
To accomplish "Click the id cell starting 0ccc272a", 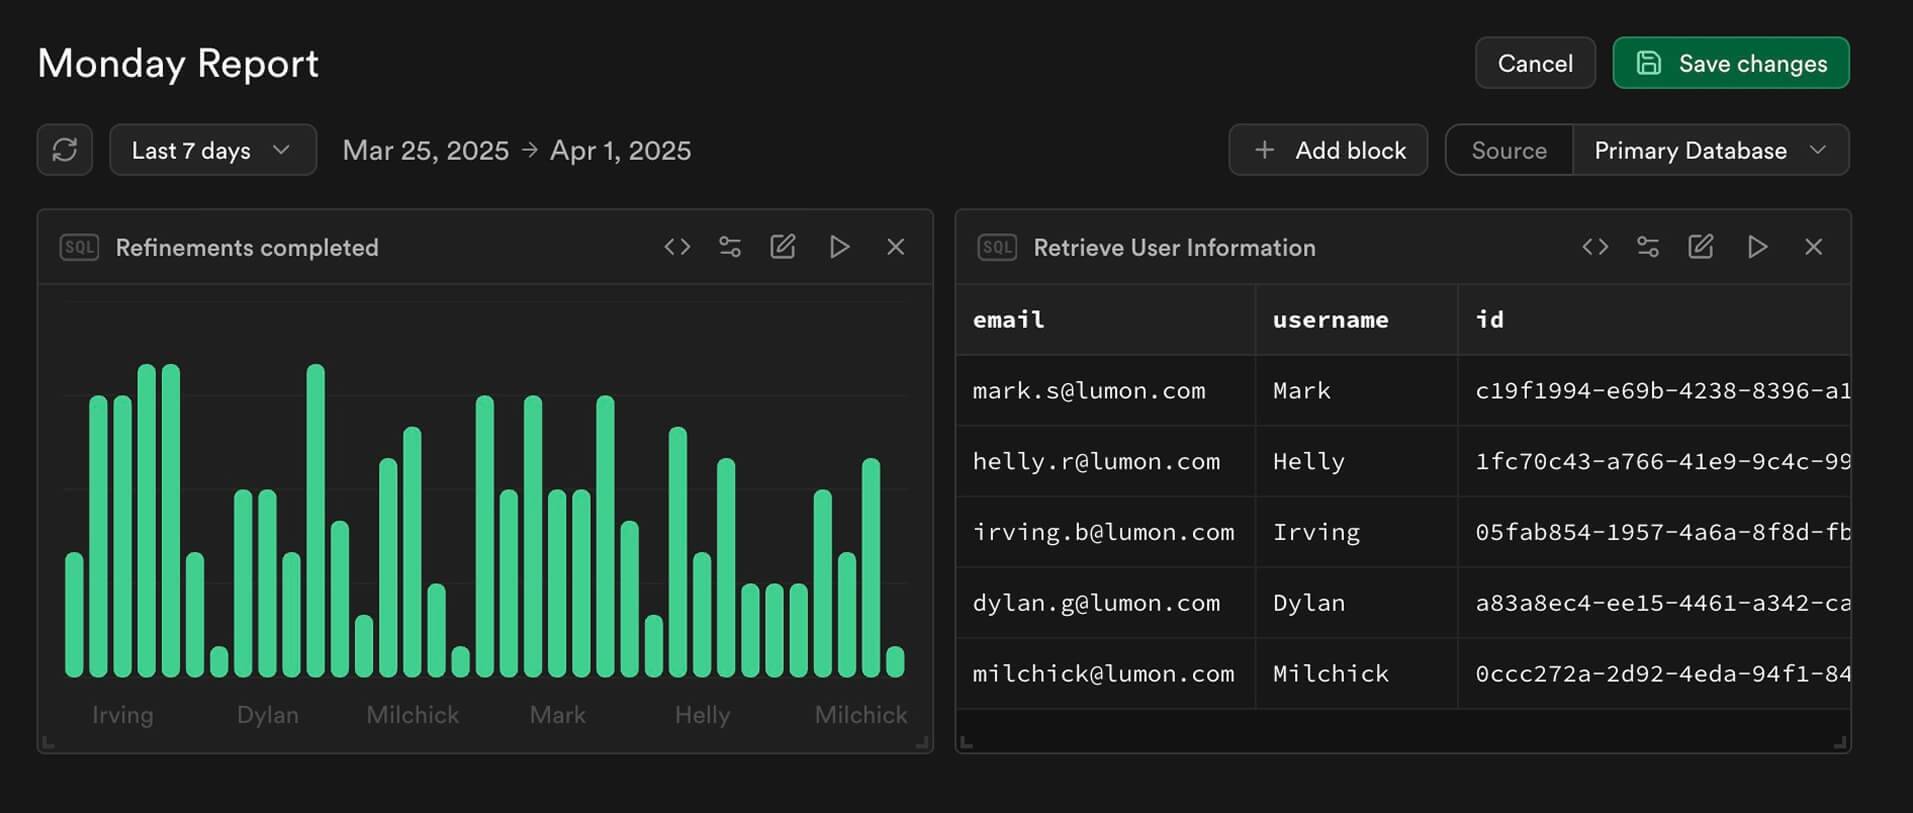I will point(1654,674).
